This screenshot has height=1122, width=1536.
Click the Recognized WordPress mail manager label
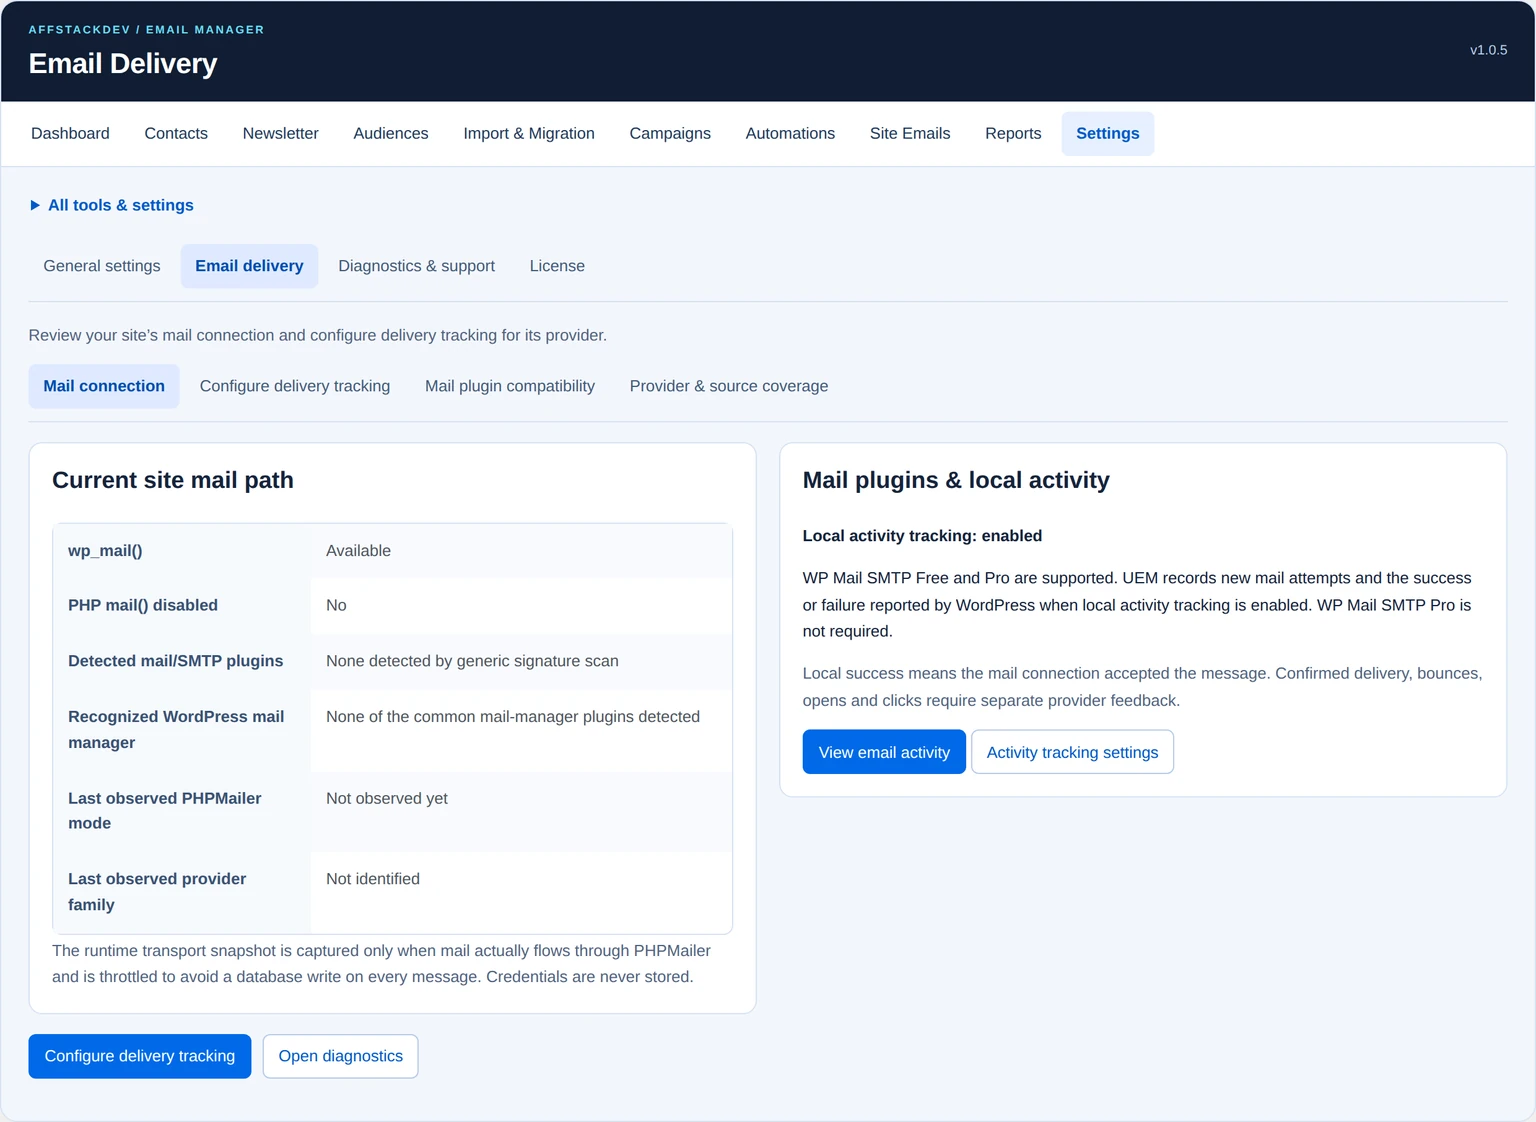tap(176, 730)
